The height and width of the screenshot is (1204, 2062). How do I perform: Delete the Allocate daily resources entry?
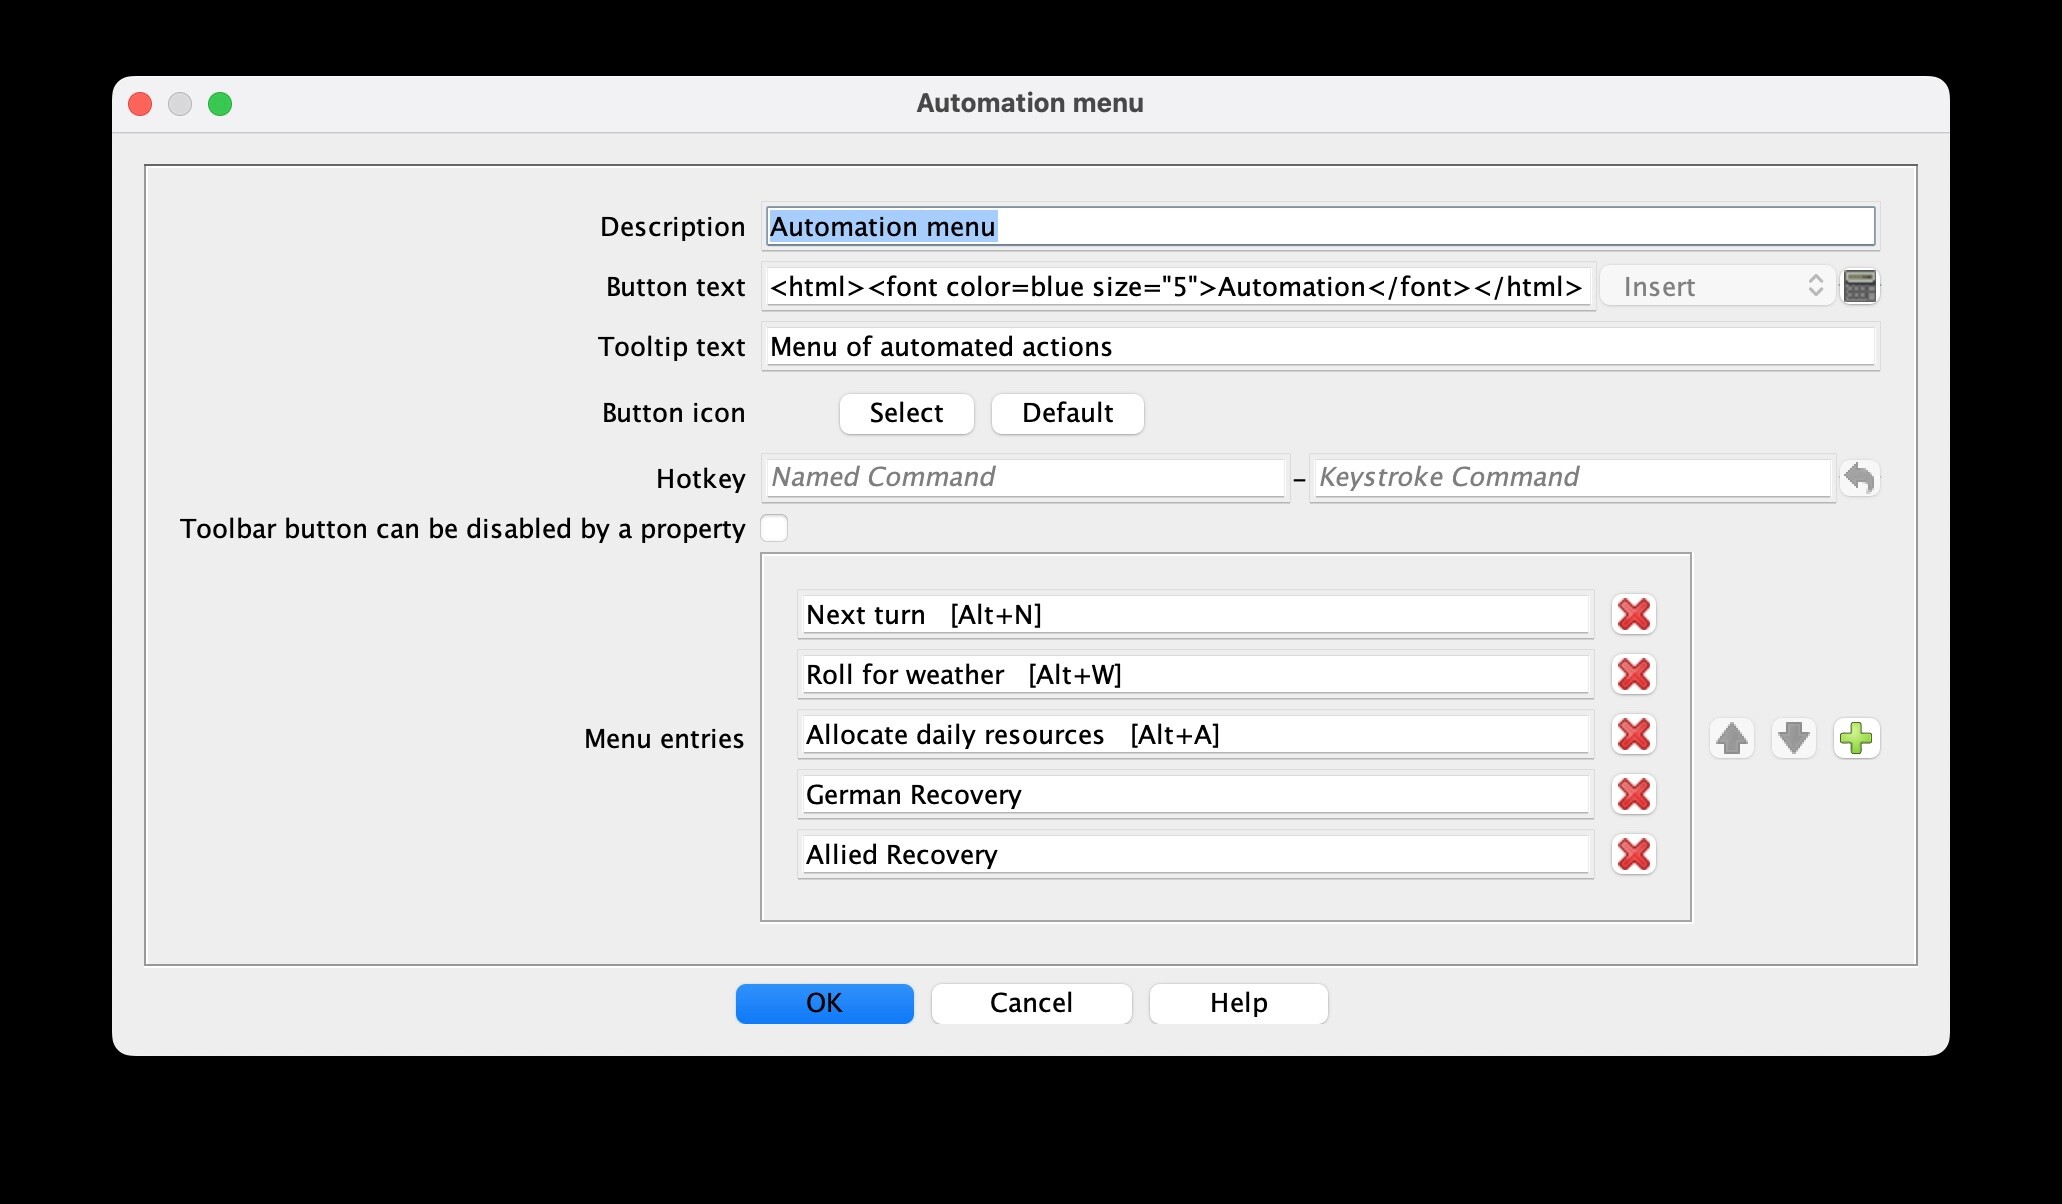pos(1634,735)
